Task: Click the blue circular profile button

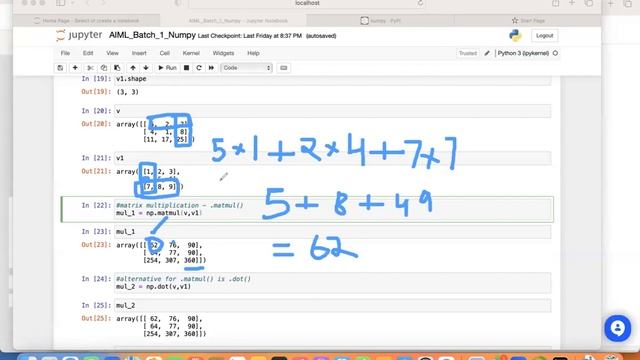Action: tap(618, 328)
